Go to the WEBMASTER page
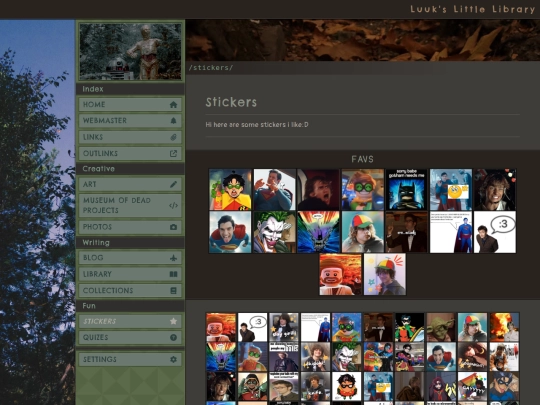This screenshot has width=540, height=405. pyautogui.click(x=130, y=121)
